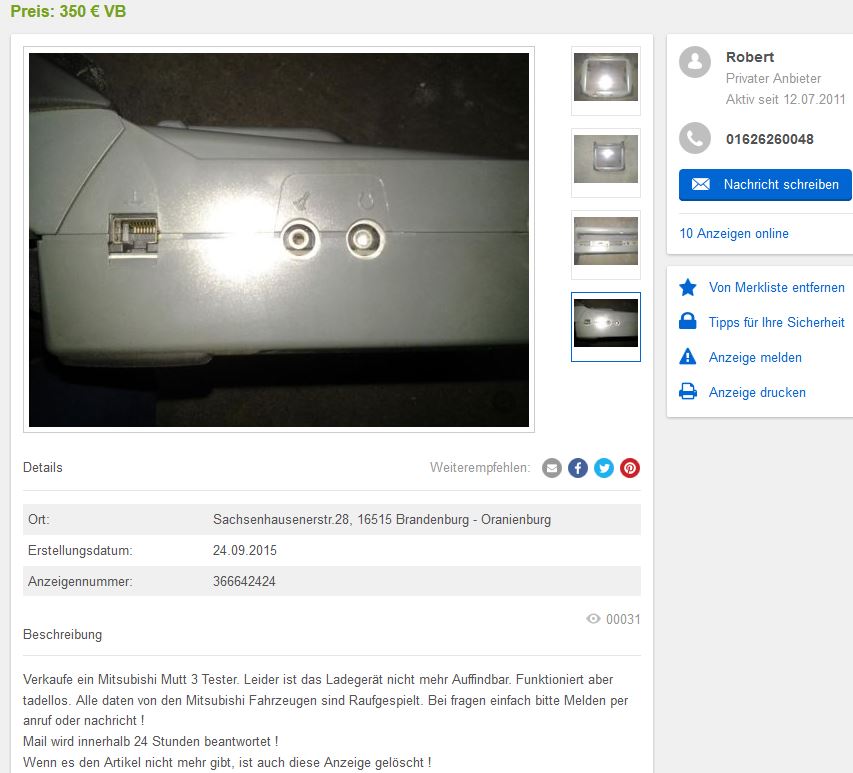Click Von Merkliste entfernen link
The height and width of the screenshot is (773, 853).
tap(776, 287)
